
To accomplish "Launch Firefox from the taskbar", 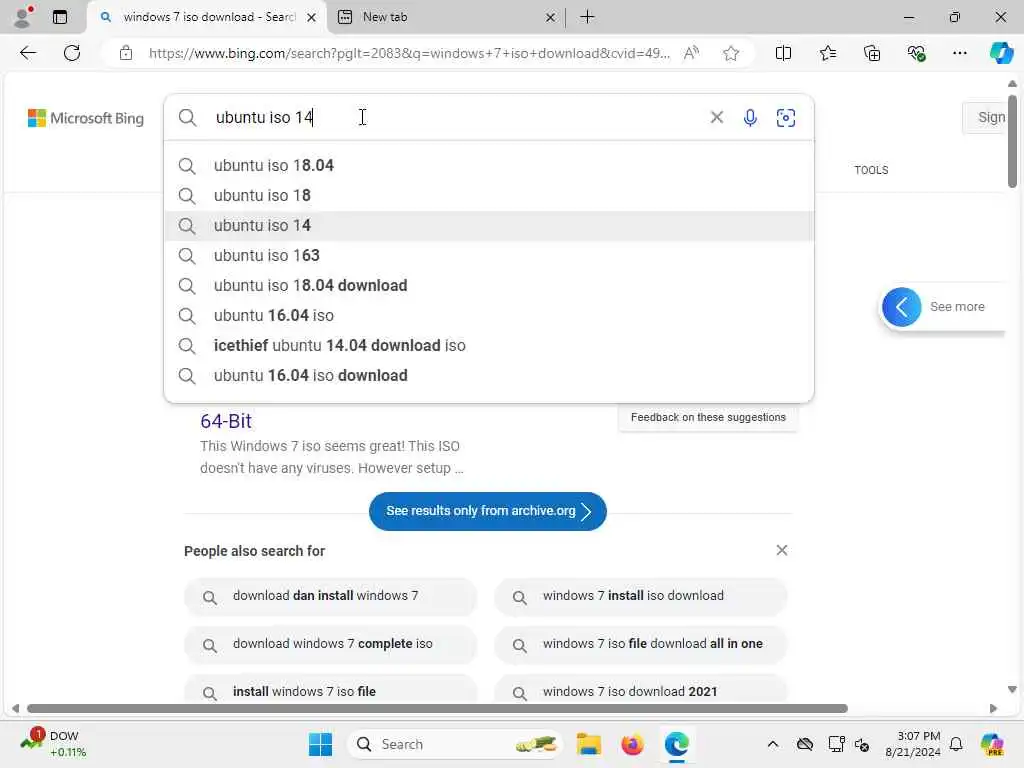I will [x=632, y=744].
